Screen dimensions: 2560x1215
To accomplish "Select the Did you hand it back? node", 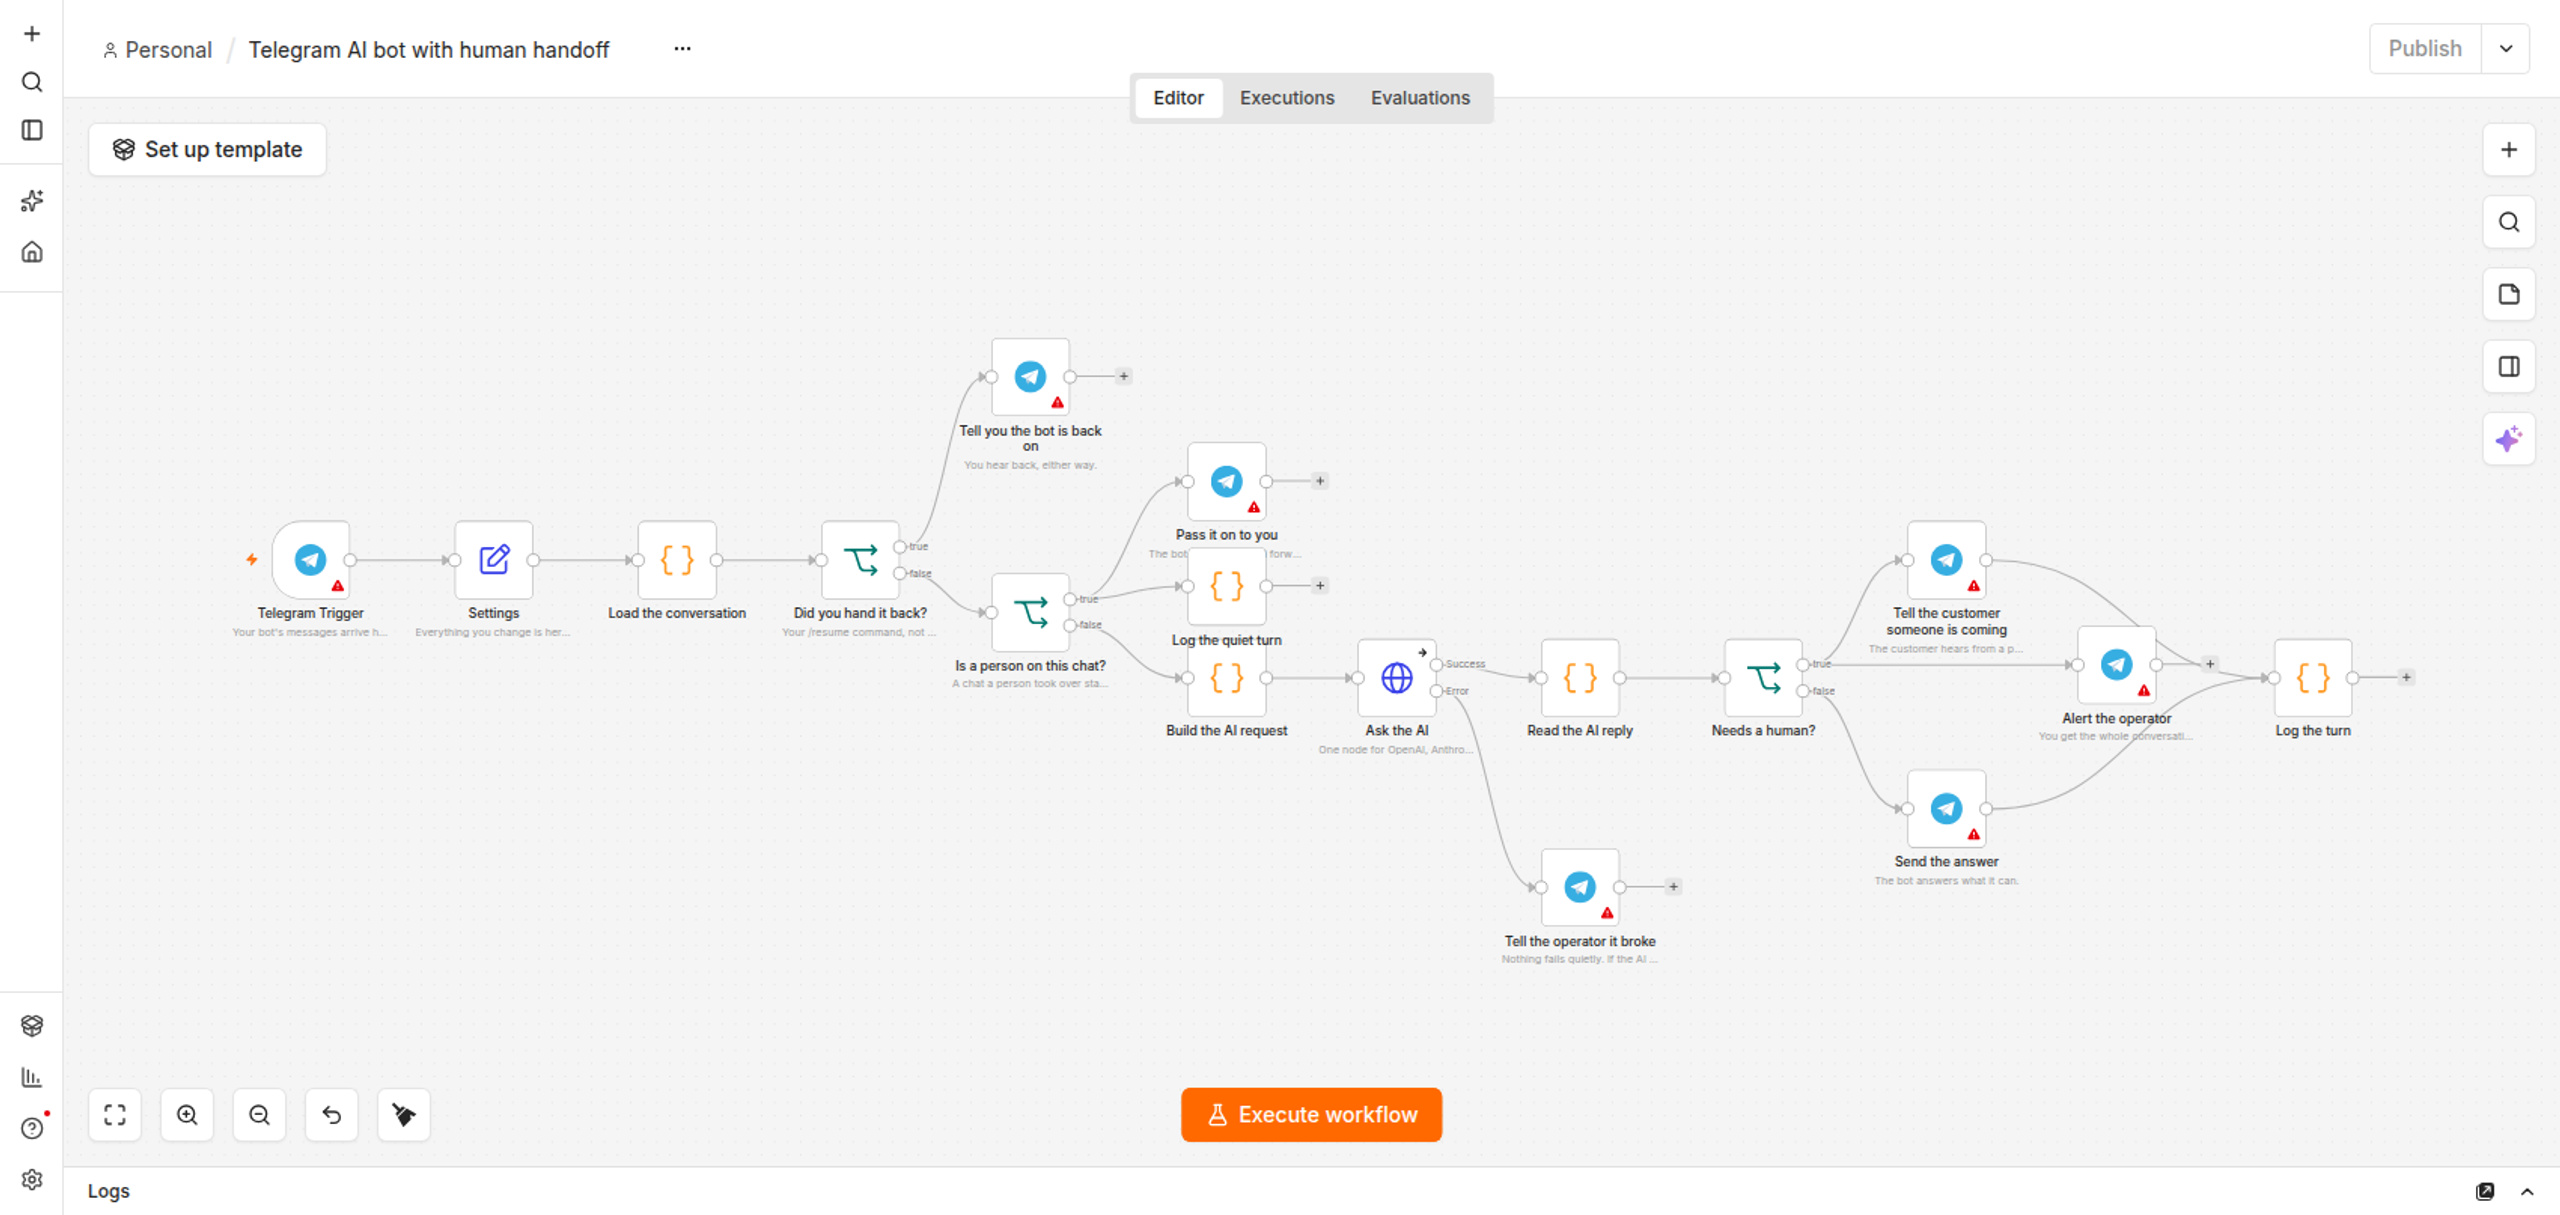I will [x=860, y=560].
